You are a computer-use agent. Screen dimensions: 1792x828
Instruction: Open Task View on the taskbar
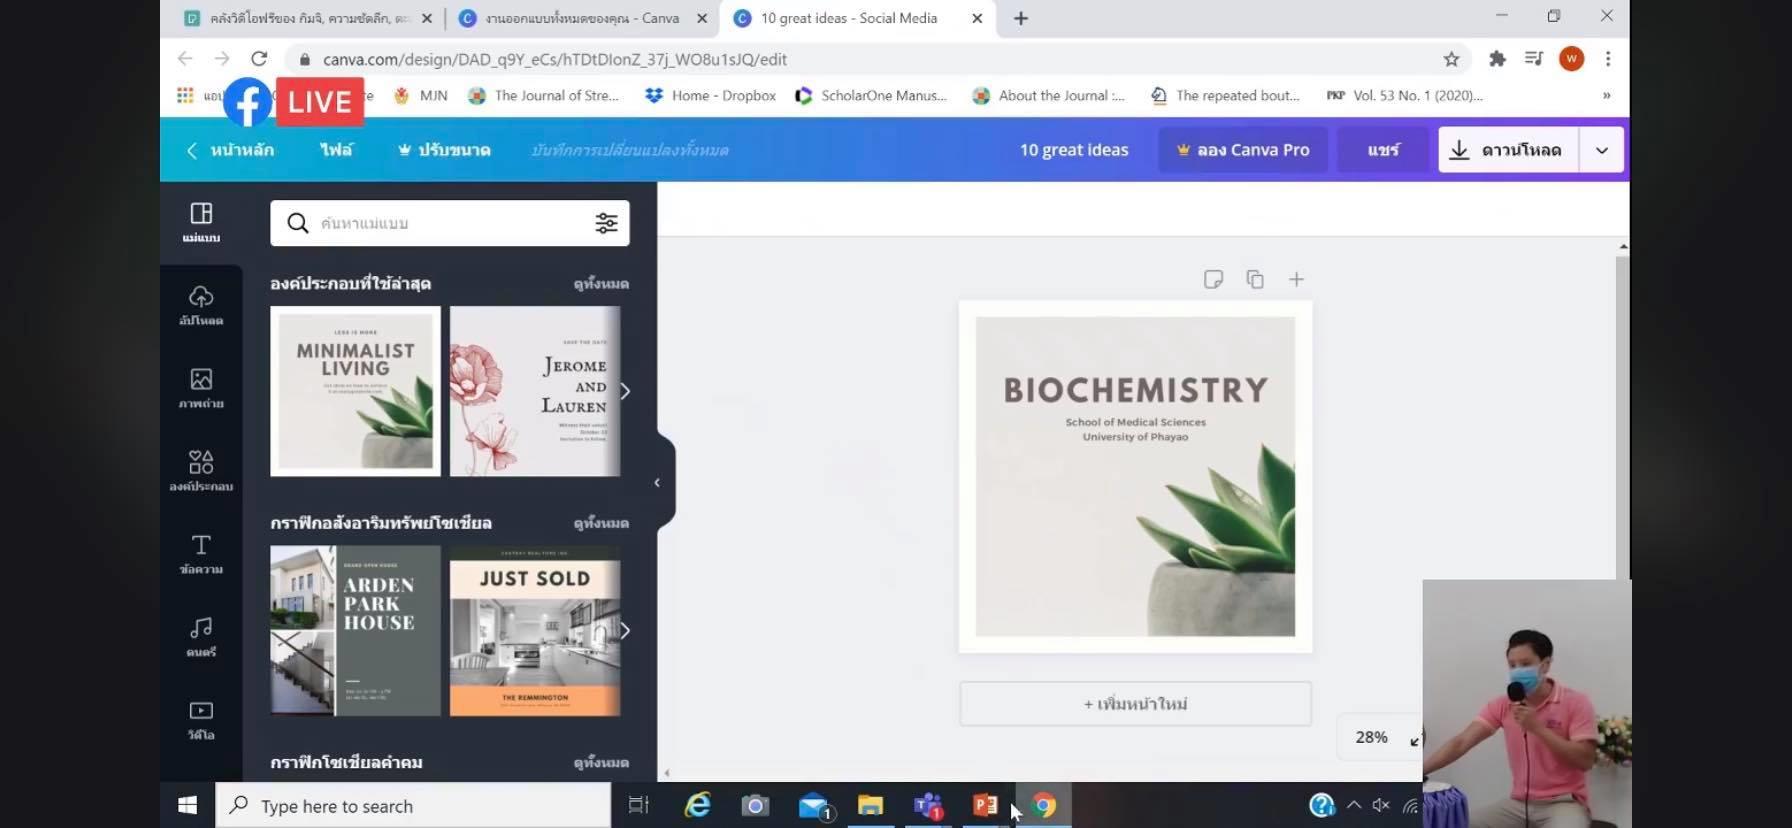click(x=638, y=805)
